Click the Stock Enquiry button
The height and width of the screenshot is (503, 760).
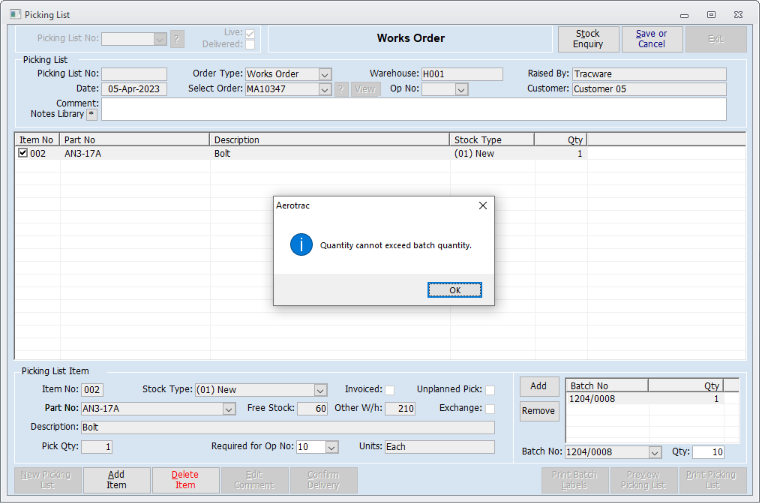coord(588,39)
